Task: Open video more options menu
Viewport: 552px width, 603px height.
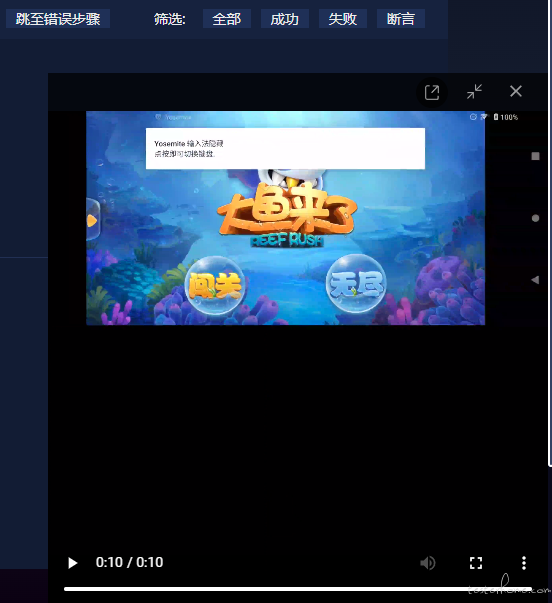Action: (524, 563)
